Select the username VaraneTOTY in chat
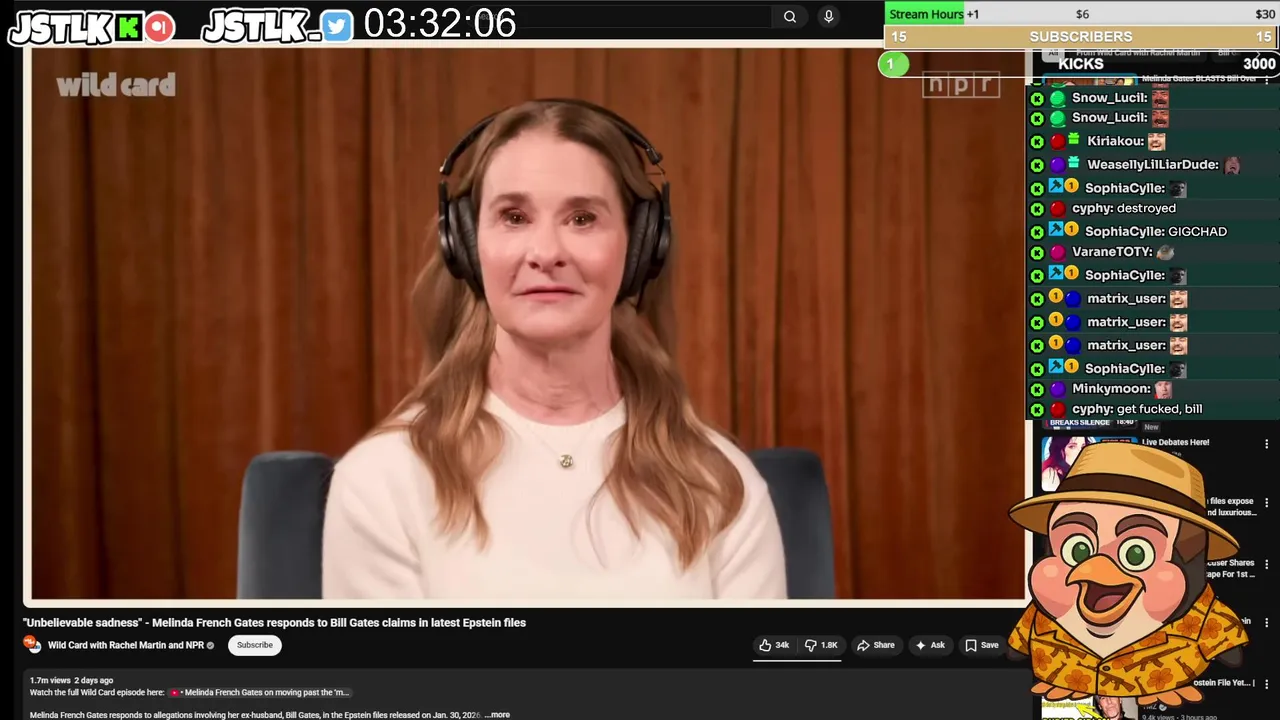The width and height of the screenshot is (1280, 720). pyautogui.click(x=1112, y=253)
